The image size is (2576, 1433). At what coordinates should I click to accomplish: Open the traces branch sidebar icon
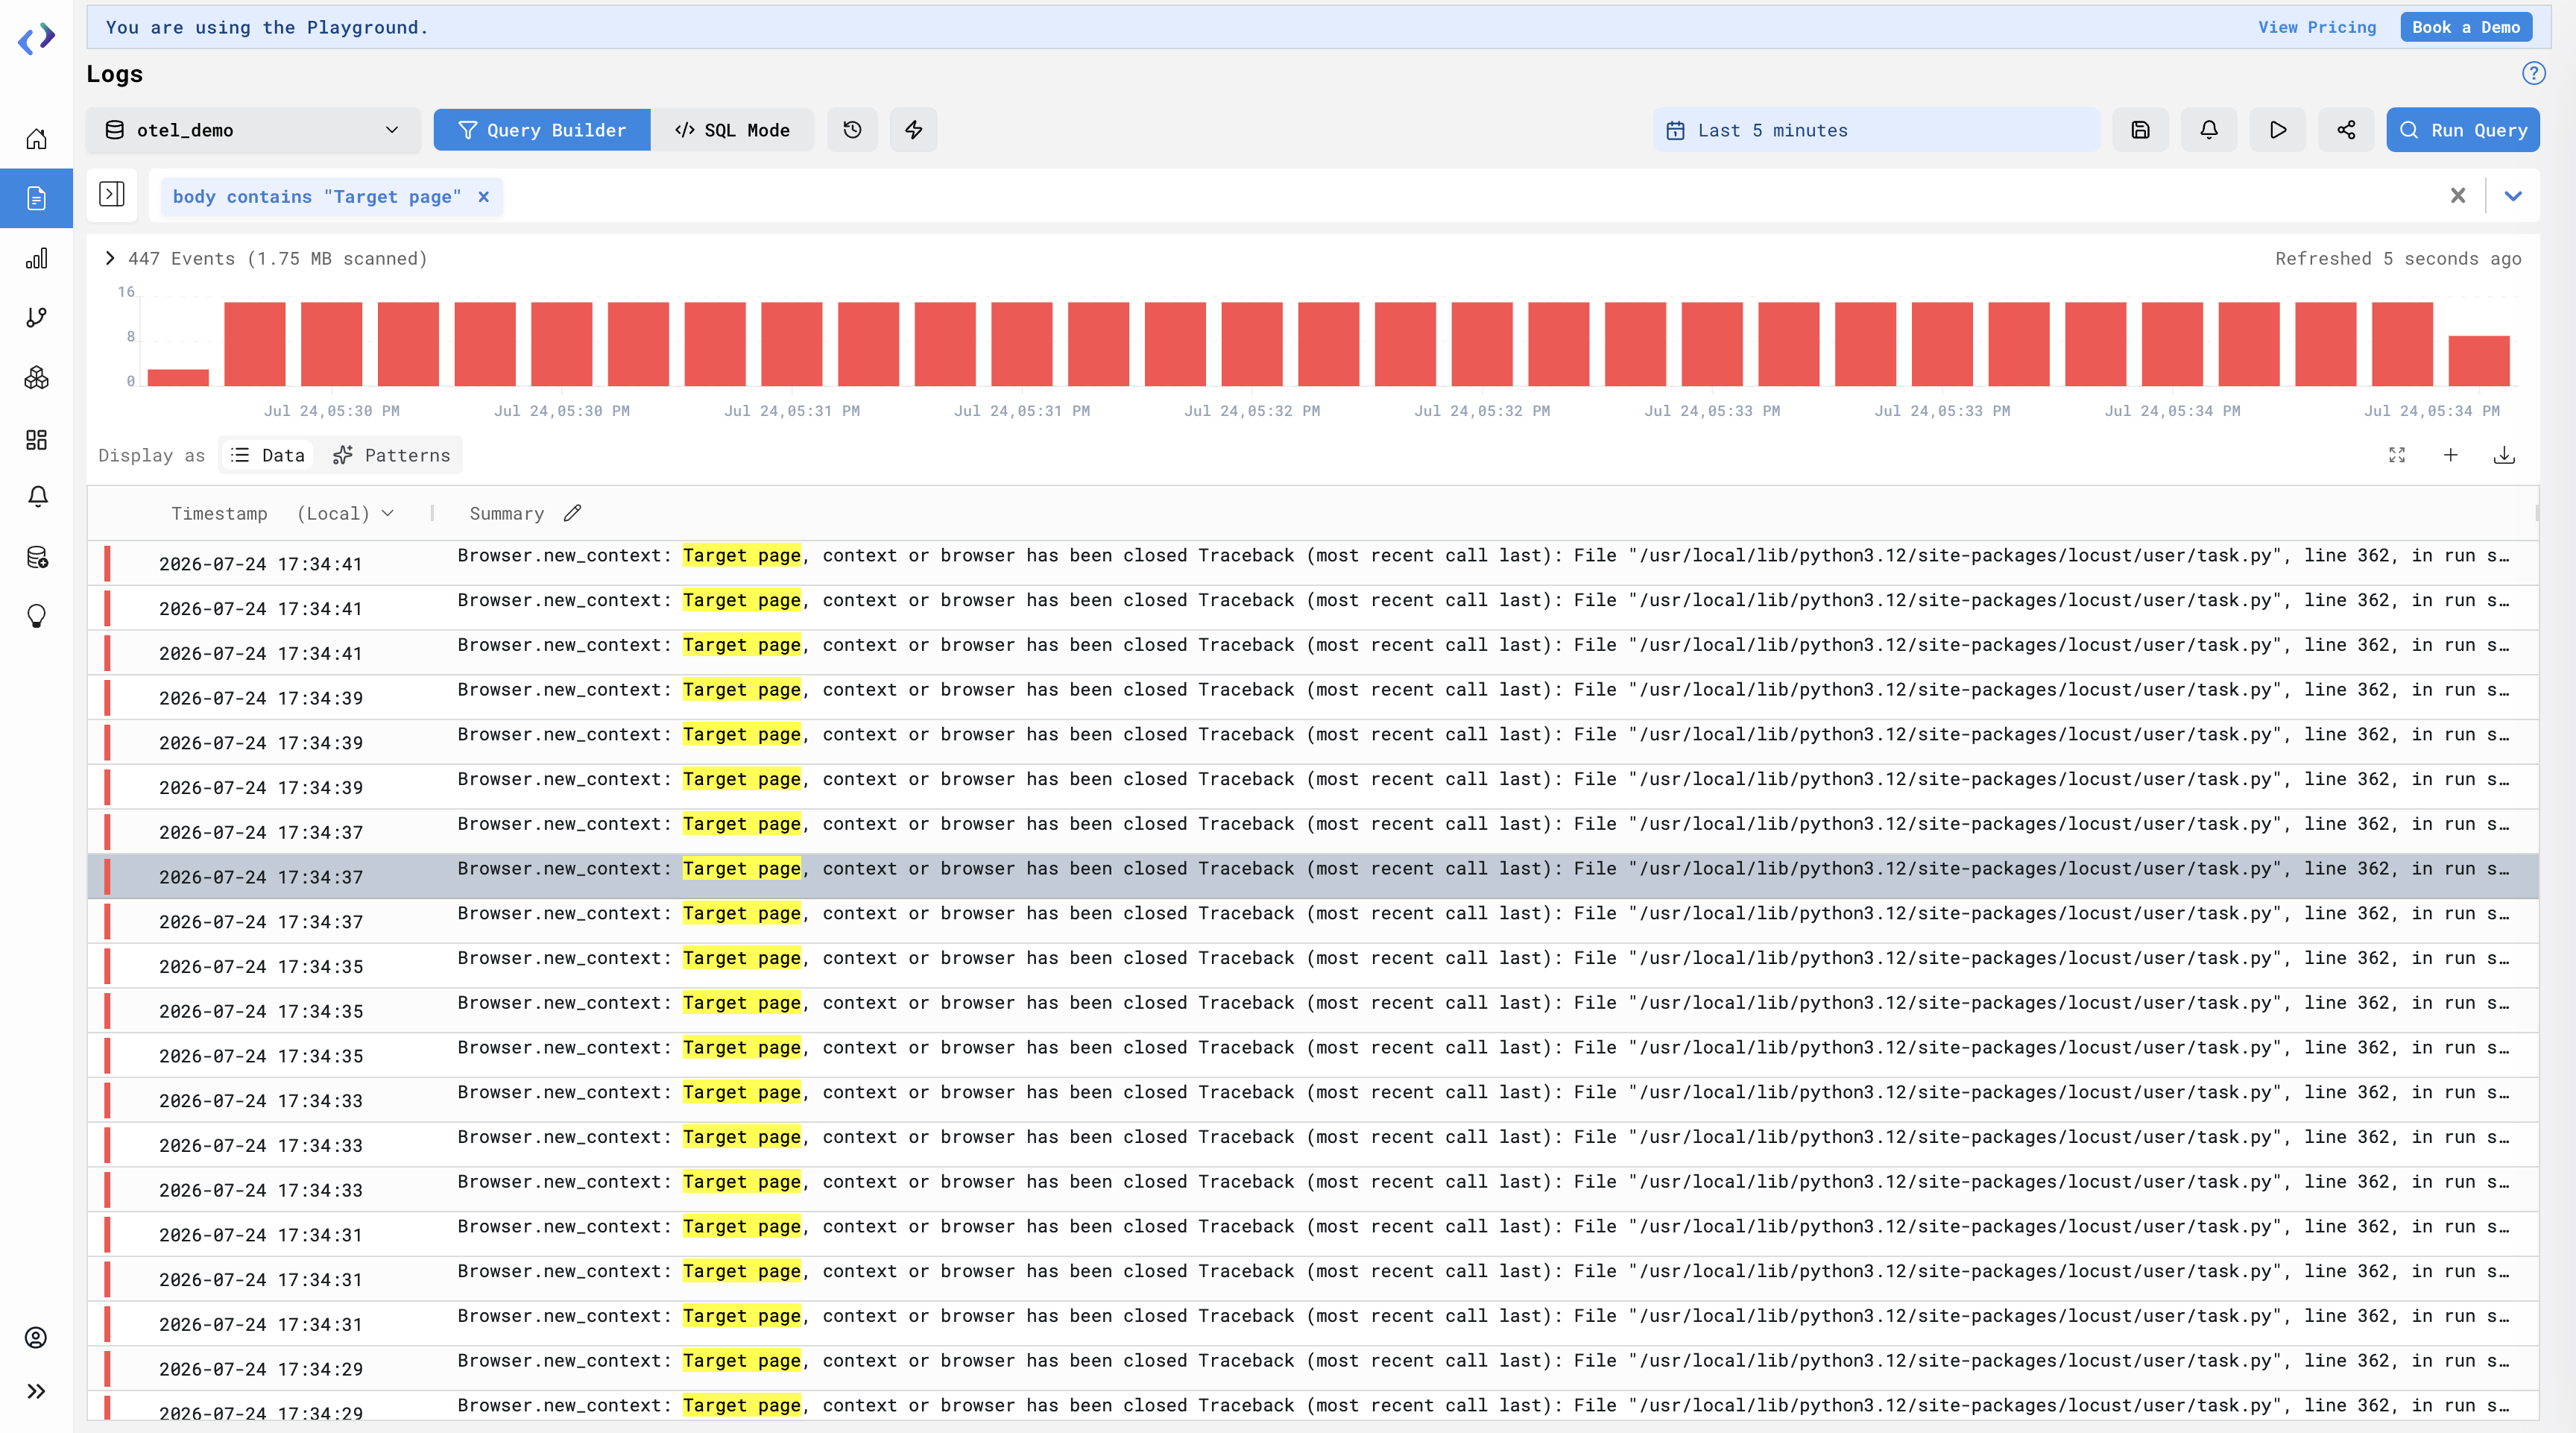click(36, 318)
